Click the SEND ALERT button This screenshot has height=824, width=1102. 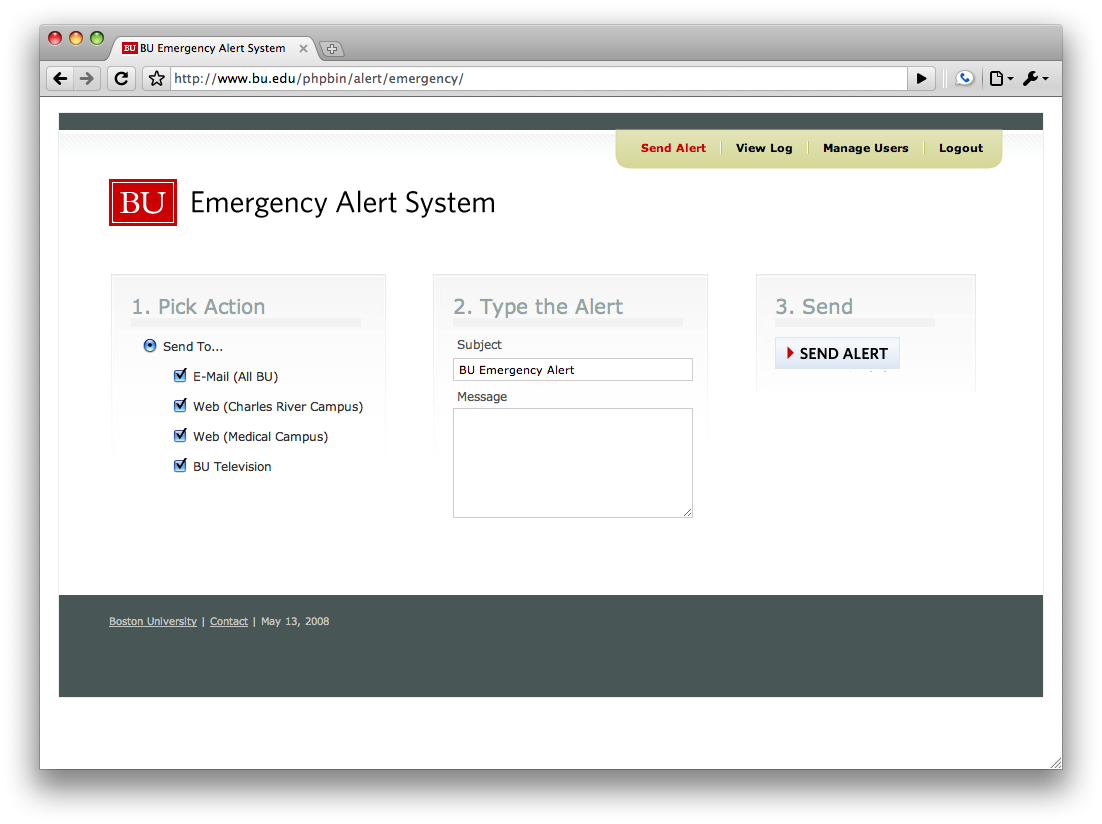837,353
